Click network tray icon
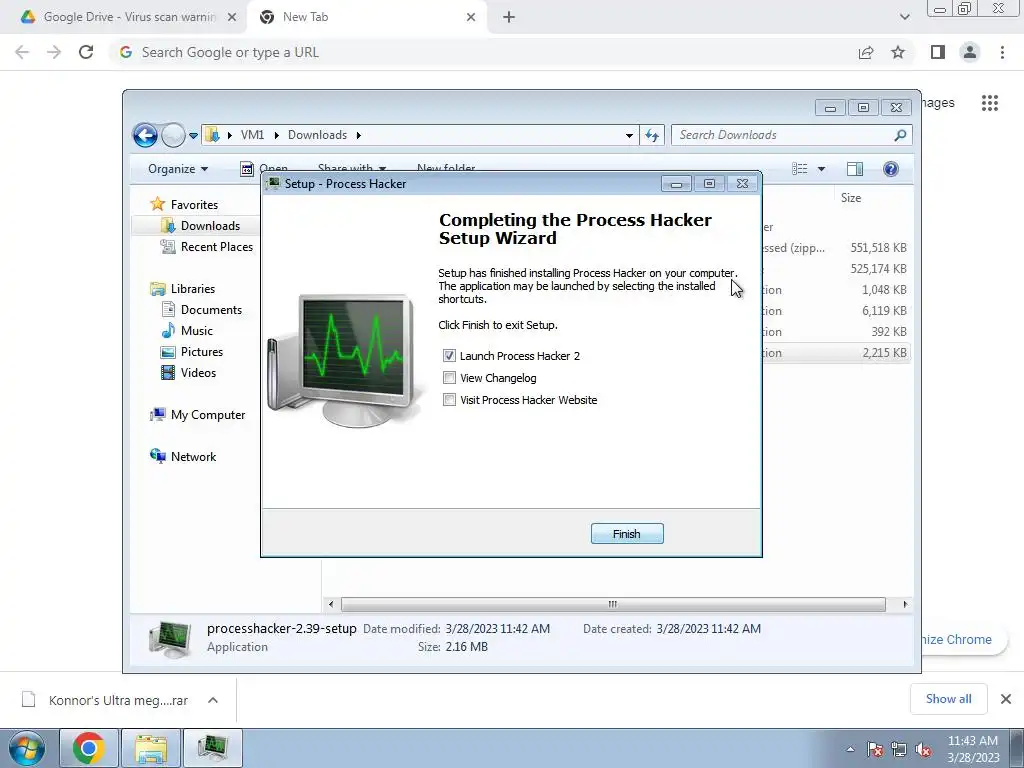The image size is (1024, 768). (899, 749)
